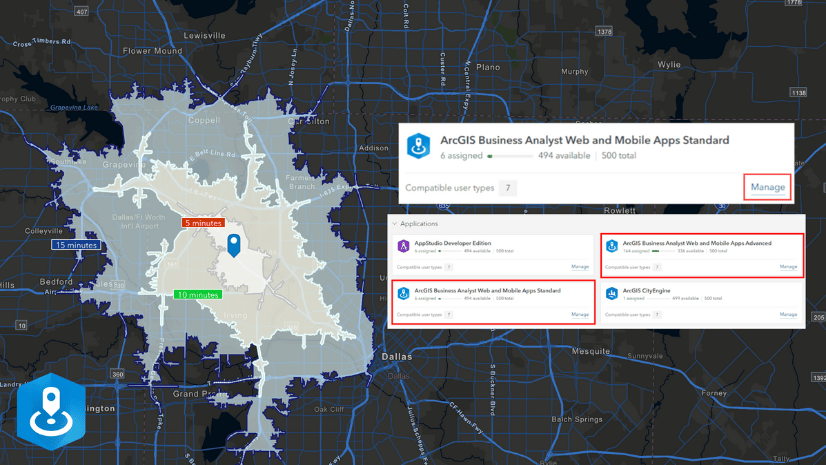Click compatible user types badge for CityEngine

coord(657,314)
